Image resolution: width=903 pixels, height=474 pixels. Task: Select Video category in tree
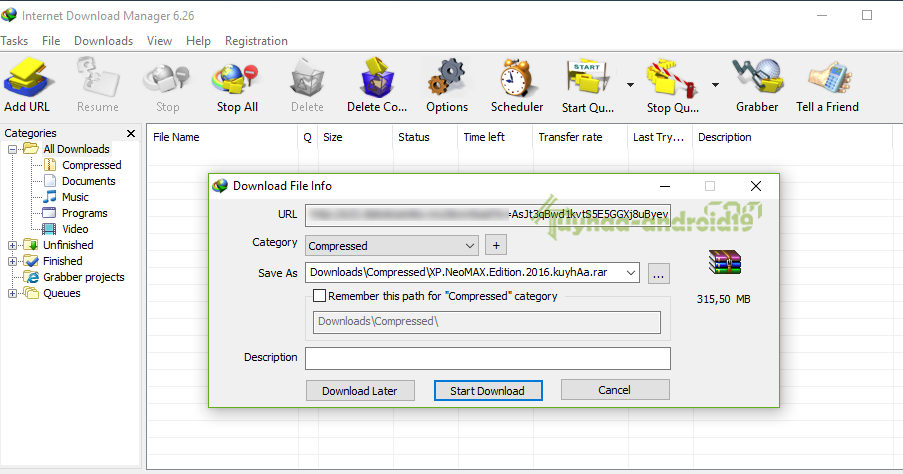point(75,229)
